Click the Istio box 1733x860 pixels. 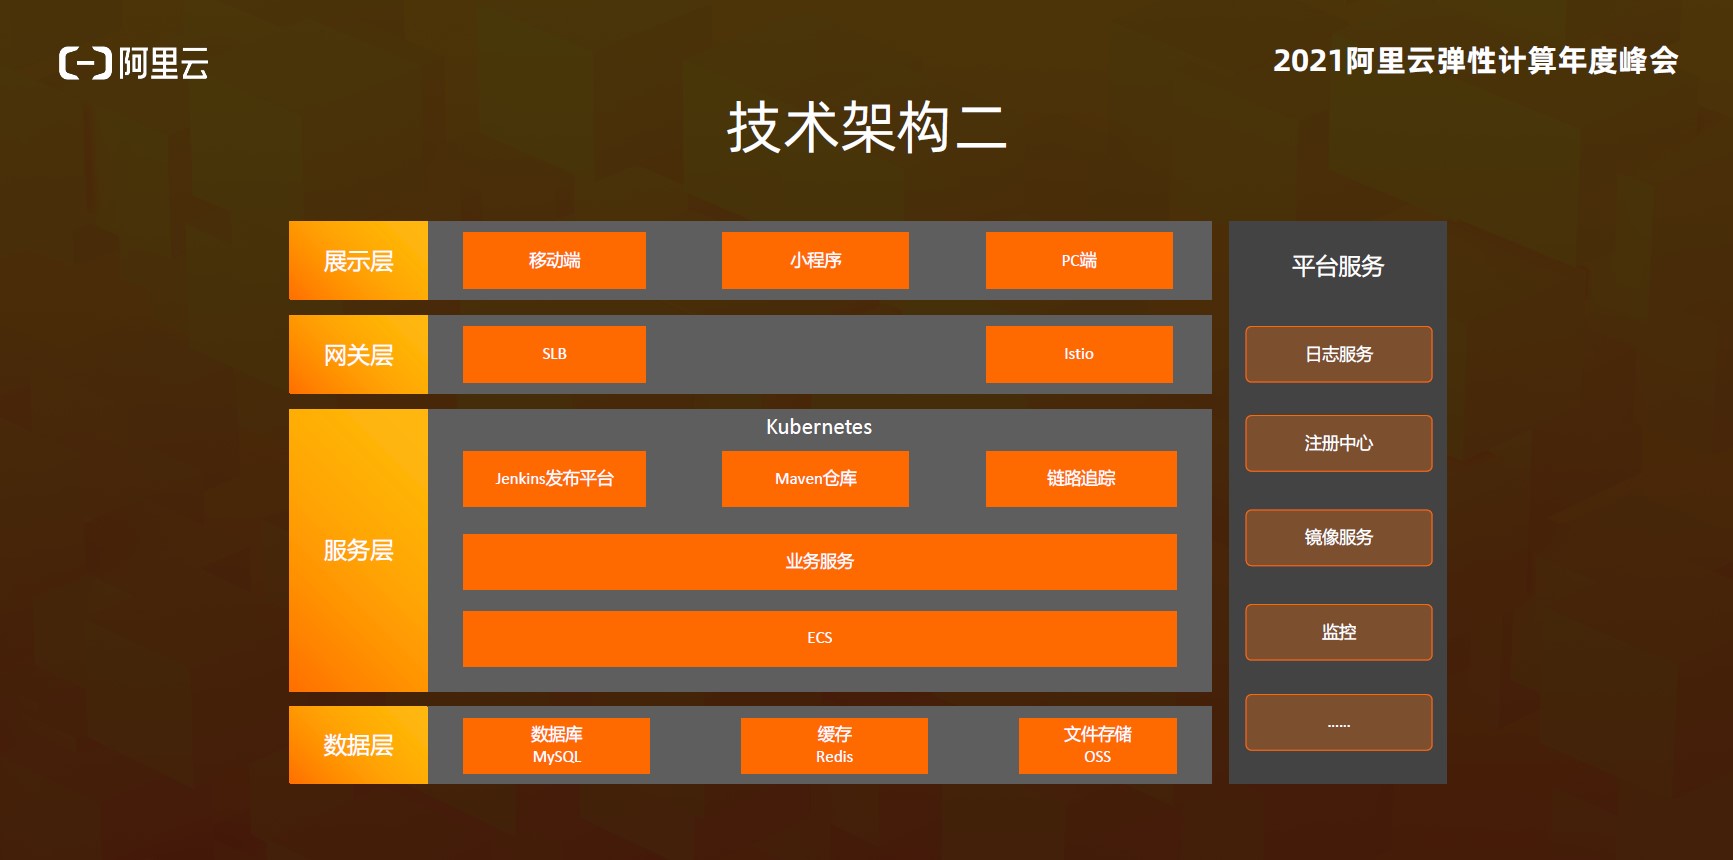click(1079, 354)
